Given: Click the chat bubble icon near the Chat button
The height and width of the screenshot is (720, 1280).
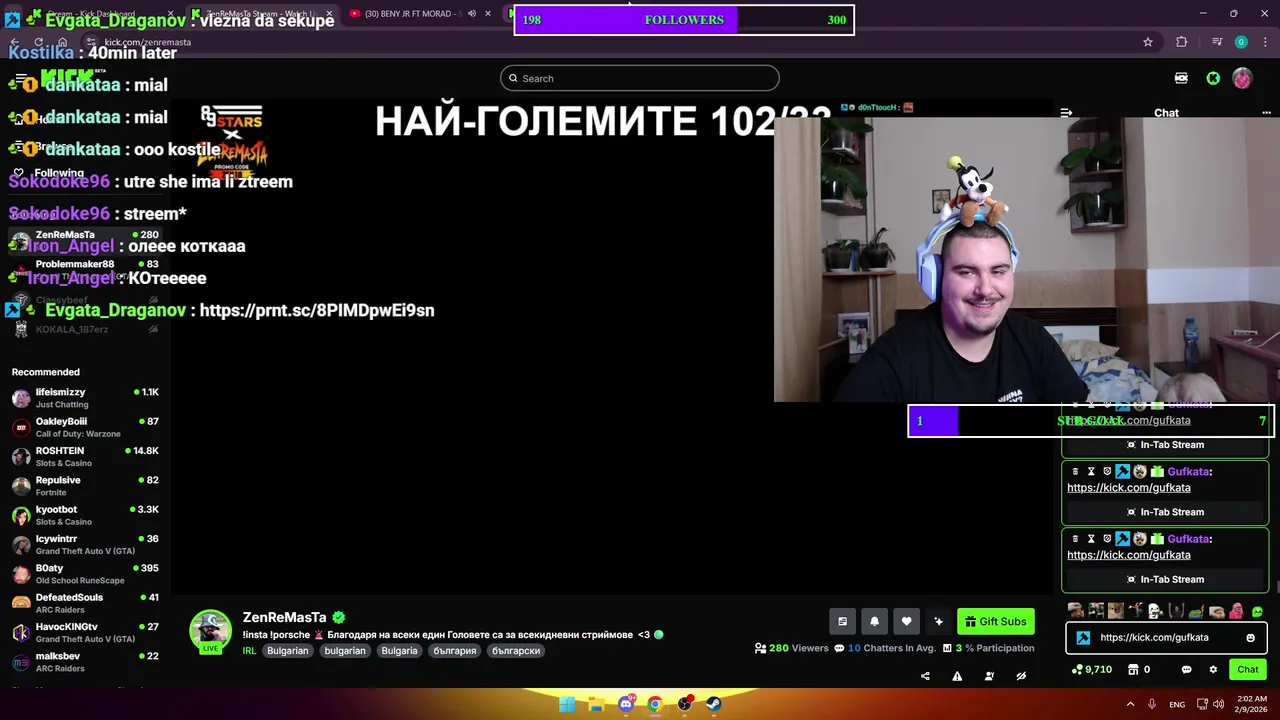Looking at the screenshot, I should (x=1186, y=669).
